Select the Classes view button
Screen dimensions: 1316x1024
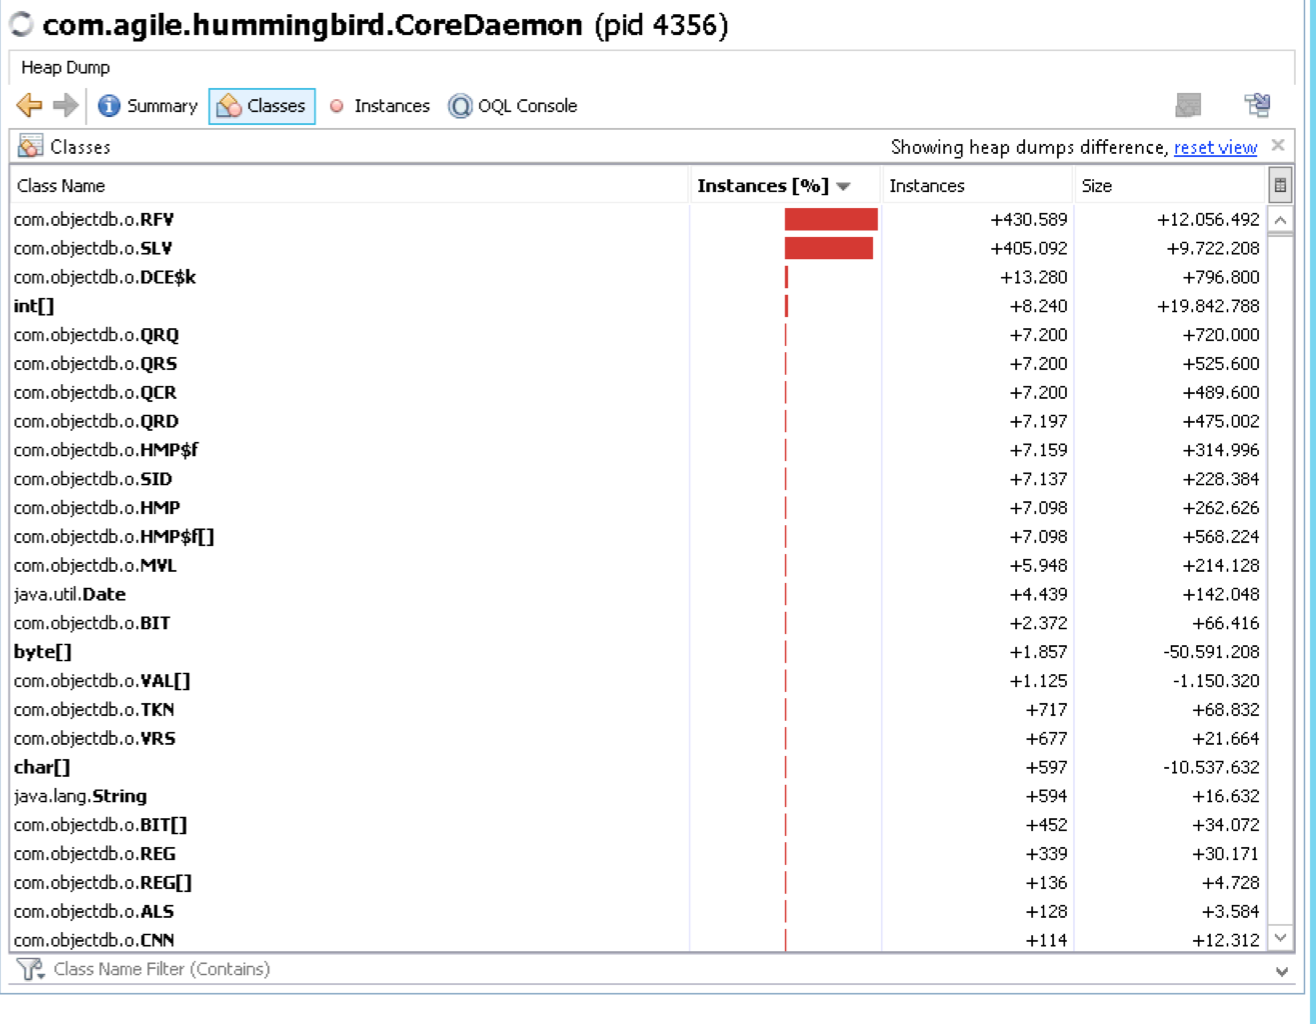262,106
